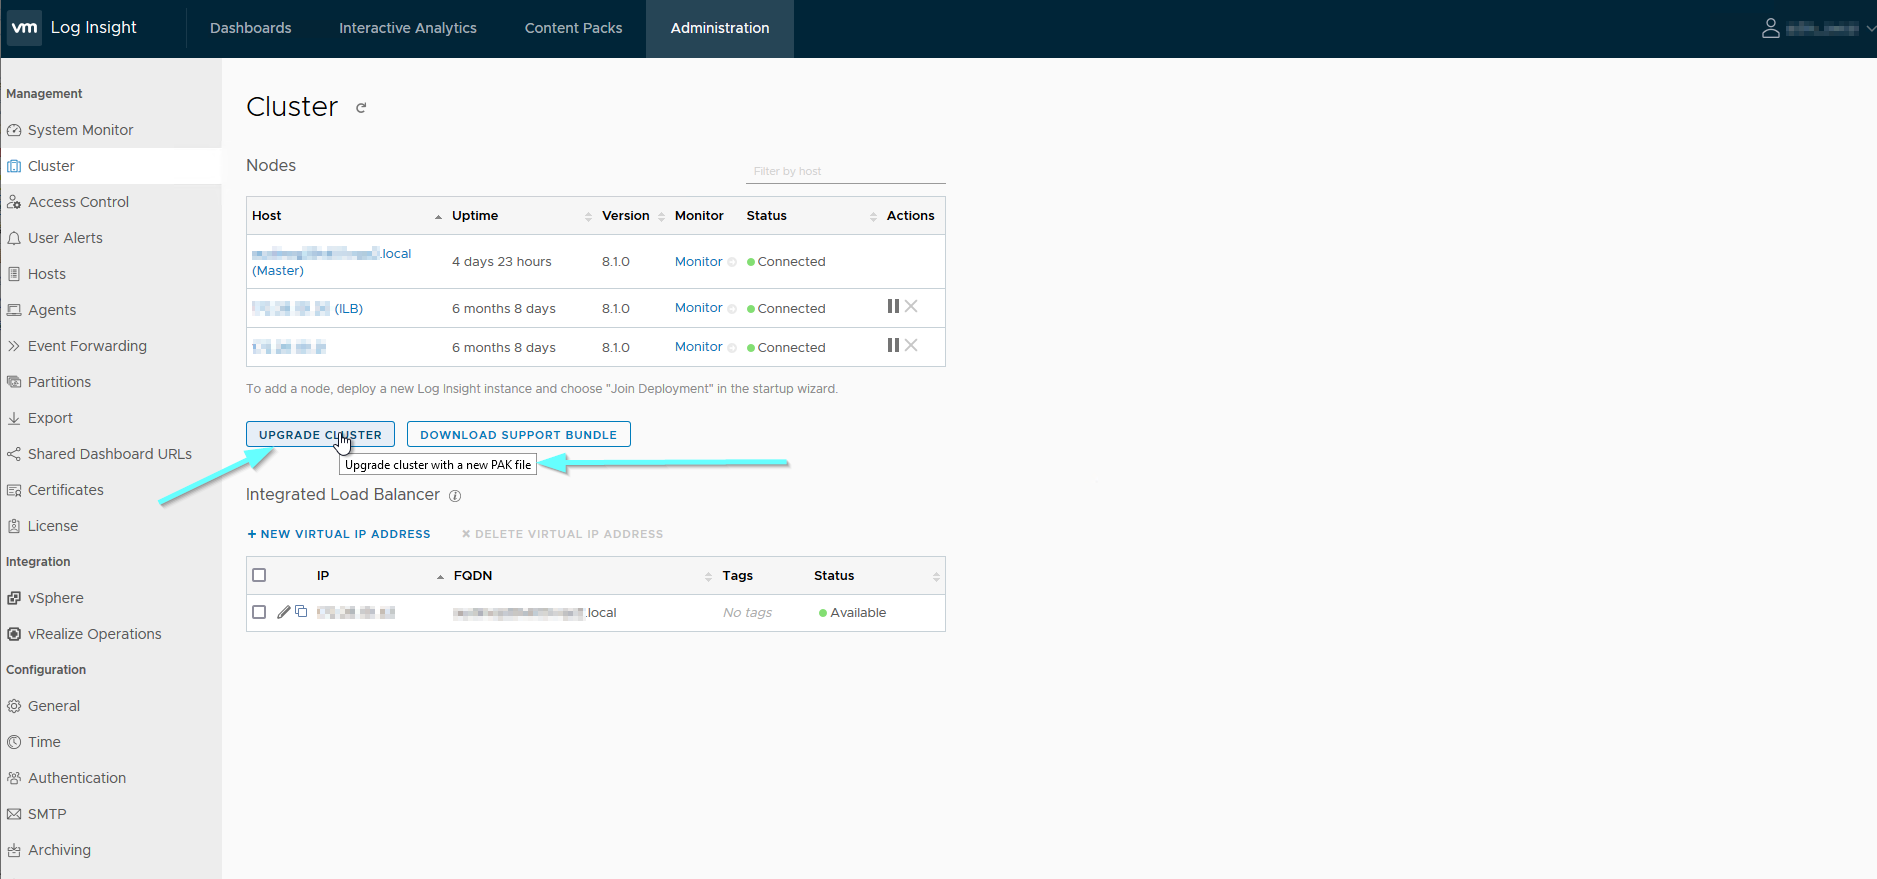This screenshot has width=1877, height=879.
Task: Click Download Support Bundle button
Action: pyautogui.click(x=518, y=434)
